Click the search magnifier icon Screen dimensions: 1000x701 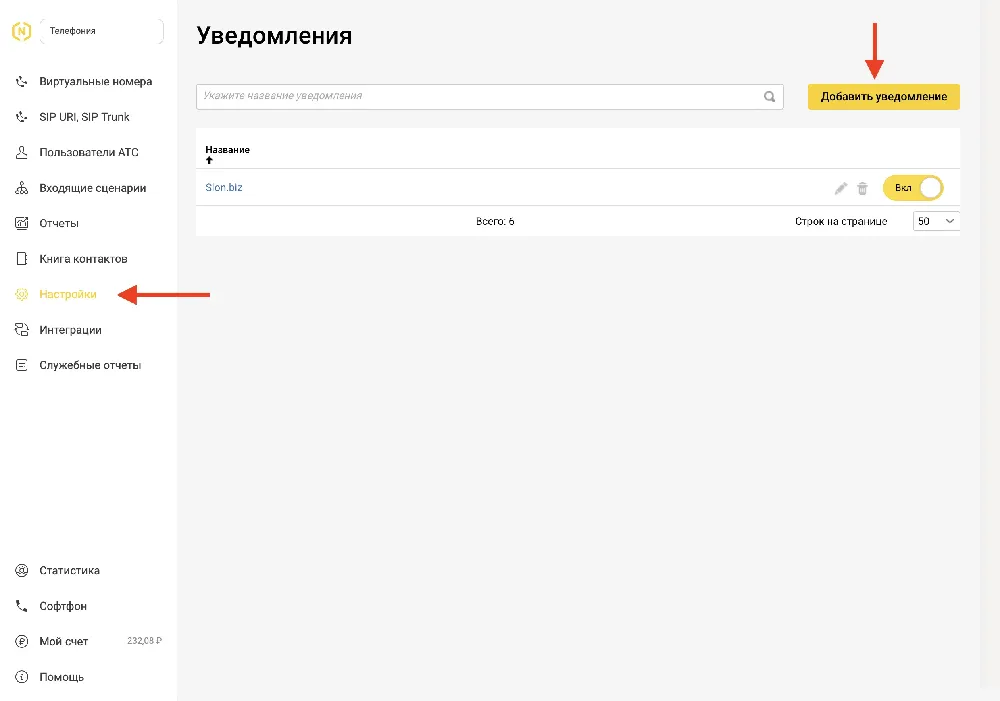[x=769, y=96]
